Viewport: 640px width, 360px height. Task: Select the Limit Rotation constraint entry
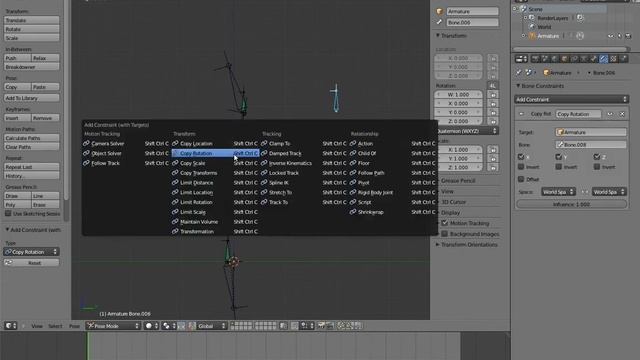(x=215, y=202)
